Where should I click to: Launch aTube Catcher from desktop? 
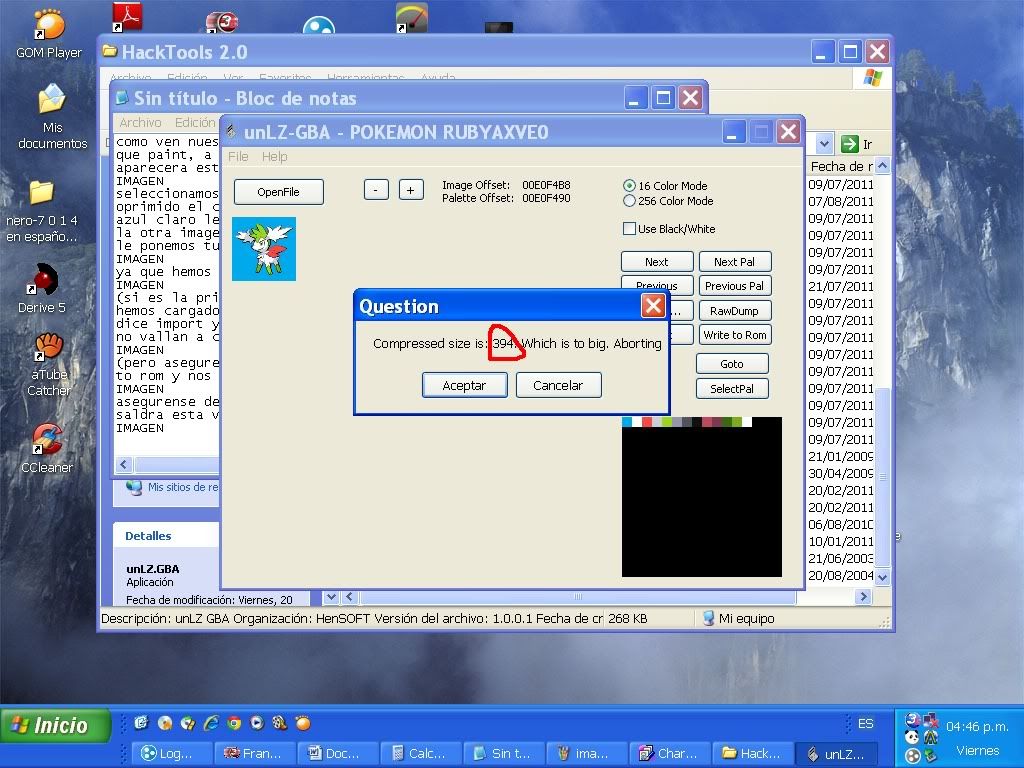click(49, 364)
